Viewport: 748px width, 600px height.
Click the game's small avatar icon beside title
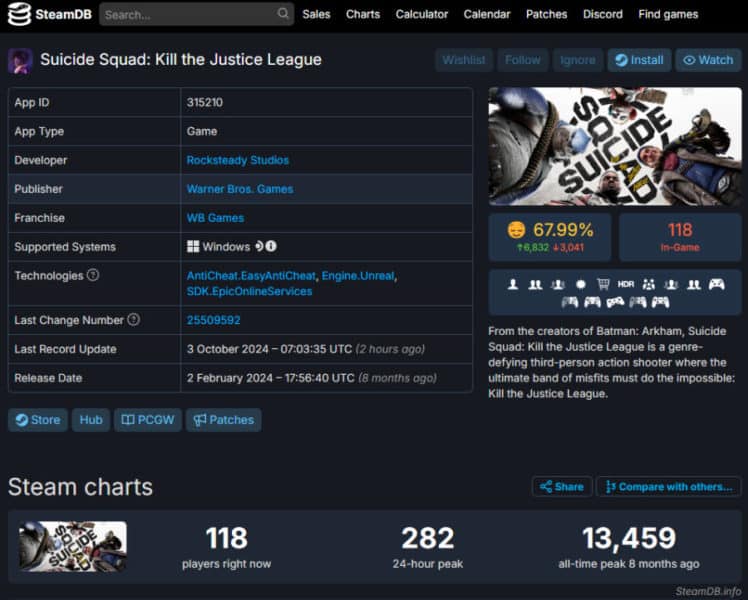point(20,61)
